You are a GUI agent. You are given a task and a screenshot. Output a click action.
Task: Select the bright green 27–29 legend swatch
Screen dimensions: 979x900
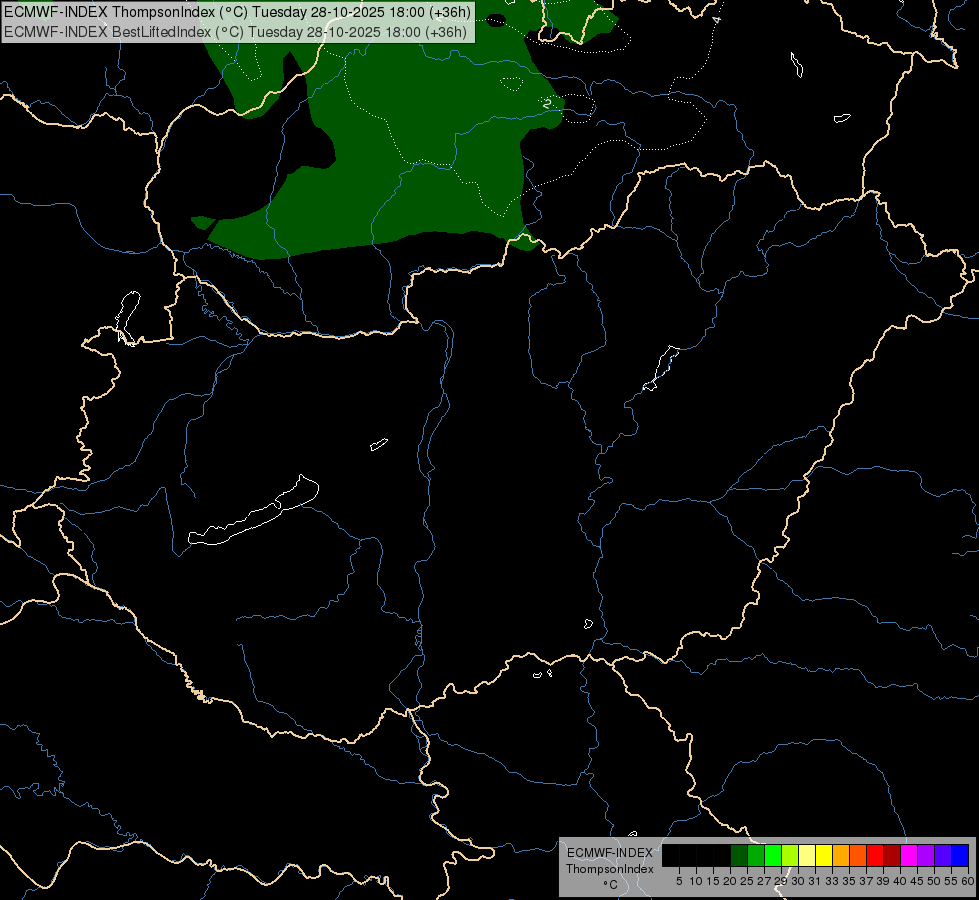(x=773, y=855)
